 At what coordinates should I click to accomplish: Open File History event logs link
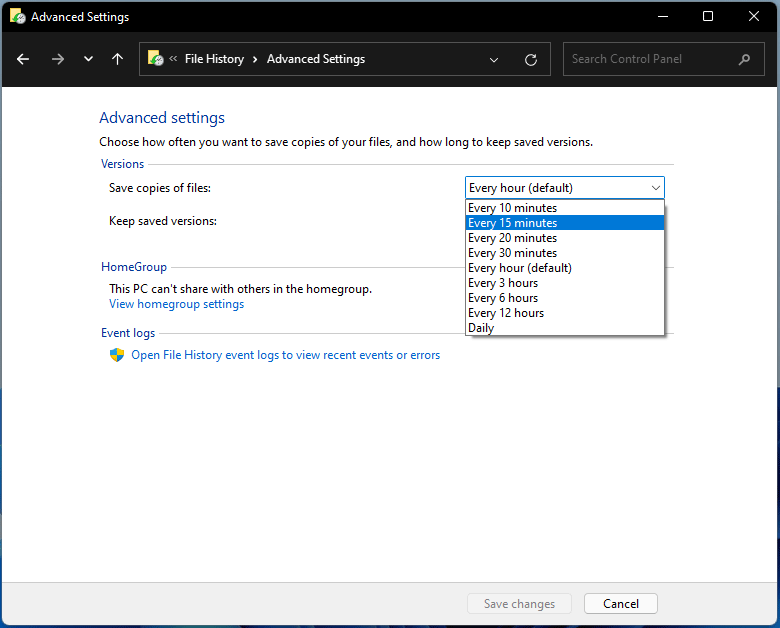[285, 355]
